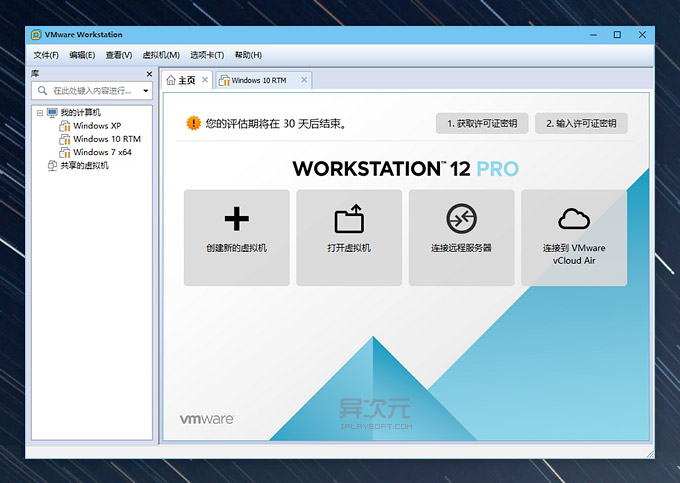
Task: Click 1. 获取许可证密钥 button
Action: pos(482,124)
